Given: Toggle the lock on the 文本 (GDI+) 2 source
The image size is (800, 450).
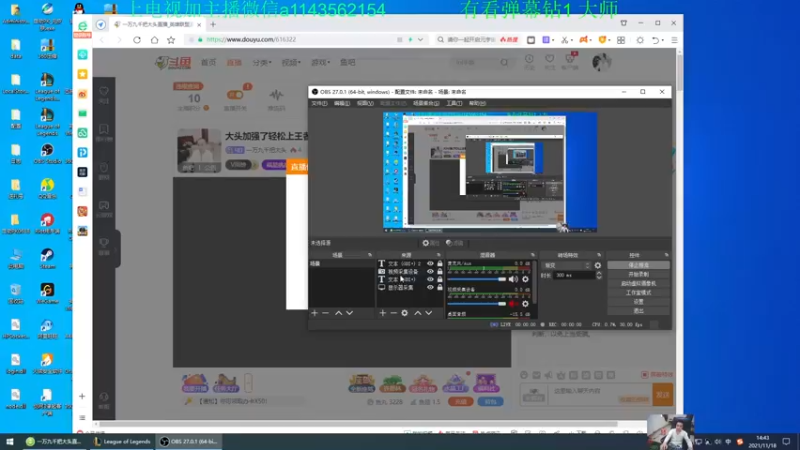Looking at the screenshot, I should [x=439, y=264].
